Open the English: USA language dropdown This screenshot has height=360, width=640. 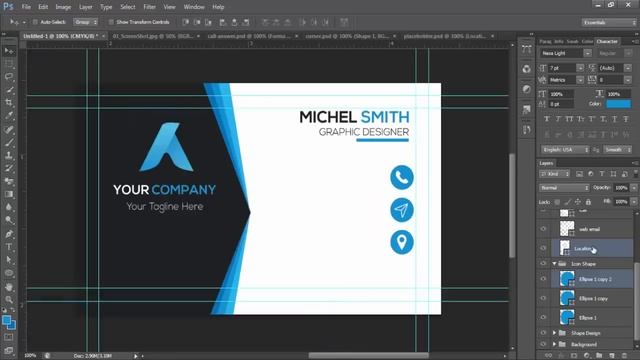(x=565, y=150)
